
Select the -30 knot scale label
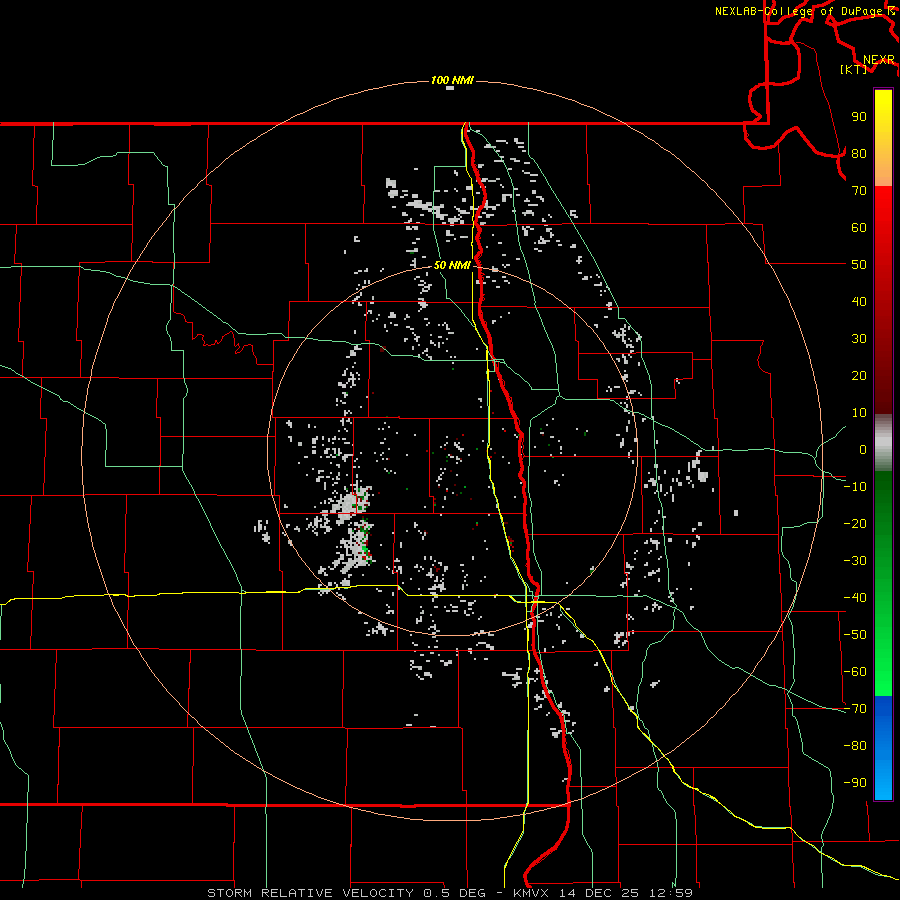click(x=855, y=561)
